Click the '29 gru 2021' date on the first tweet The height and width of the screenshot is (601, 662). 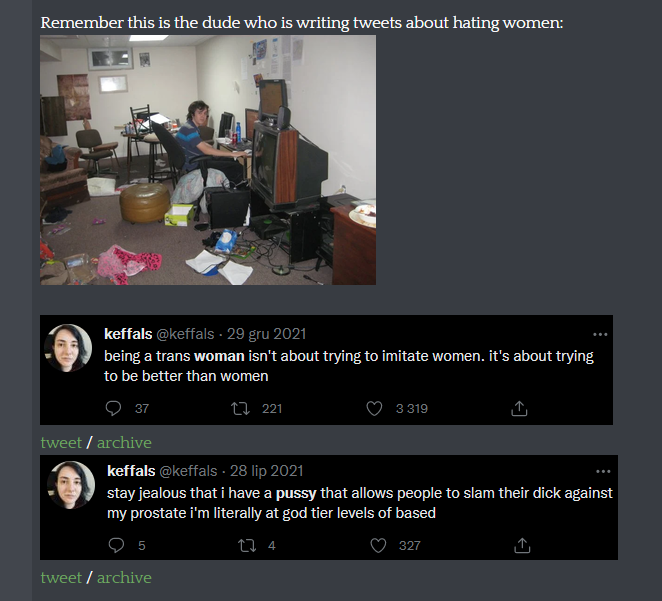coord(266,334)
